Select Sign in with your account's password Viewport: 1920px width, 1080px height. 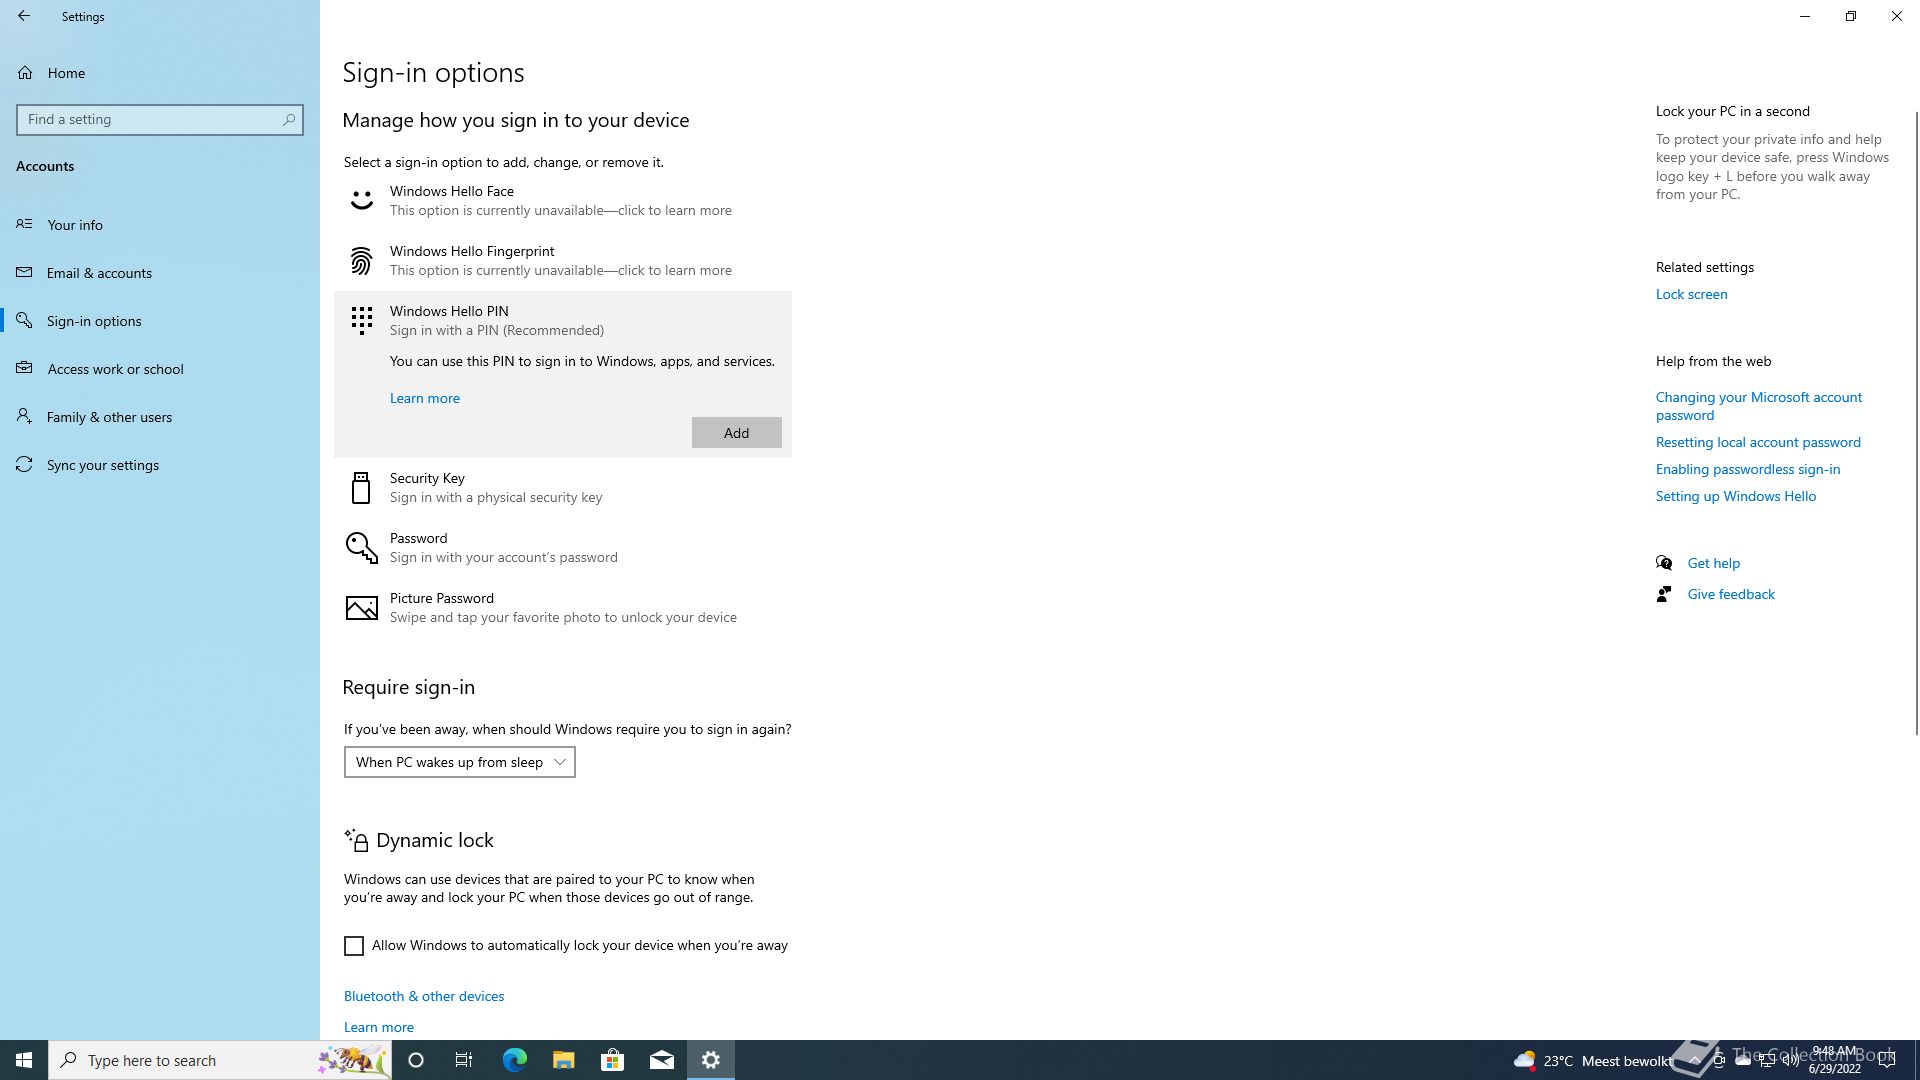pos(504,557)
